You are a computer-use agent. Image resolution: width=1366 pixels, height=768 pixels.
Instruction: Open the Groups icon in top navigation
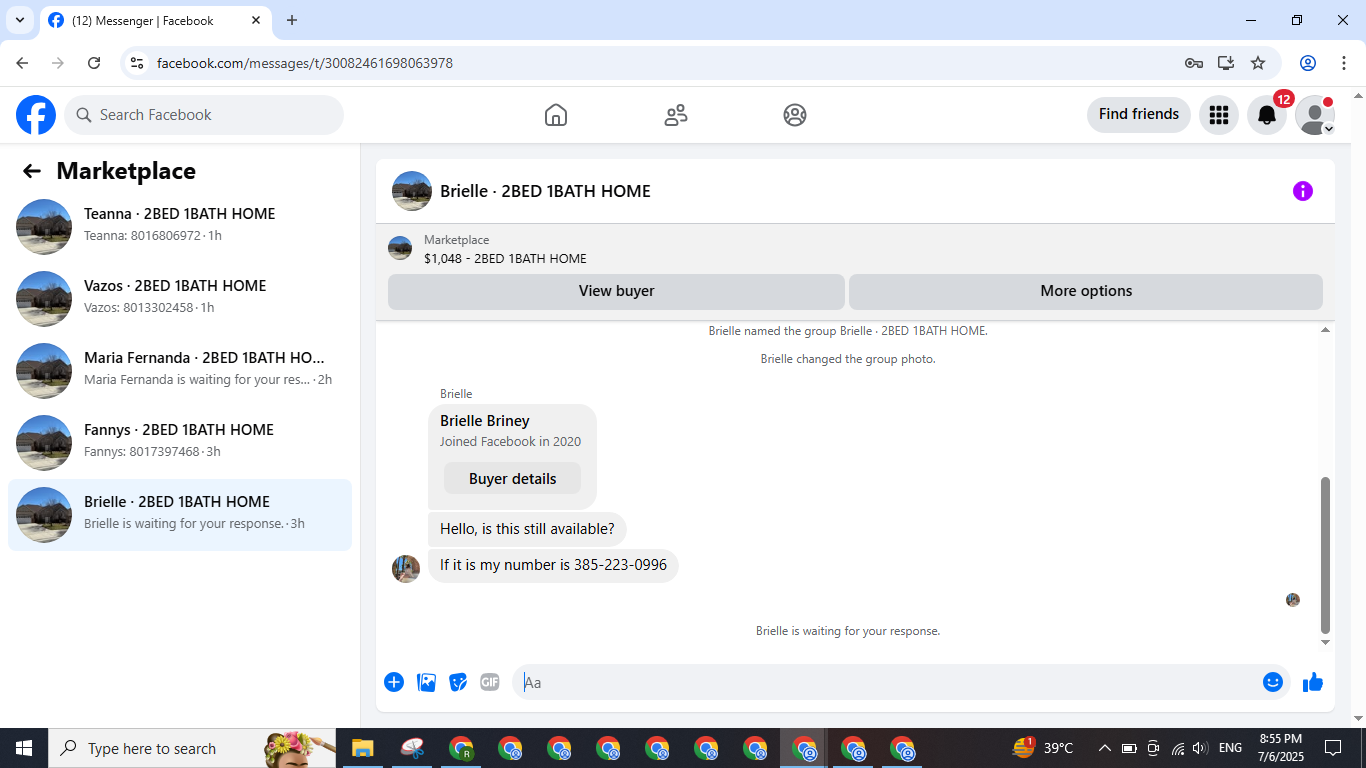(x=795, y=115)
